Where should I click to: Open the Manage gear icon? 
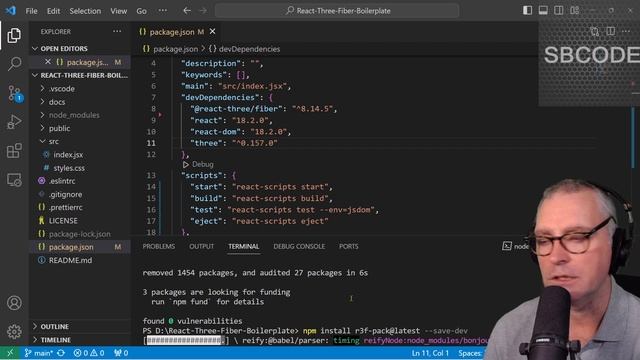click(x=14, y=331)
